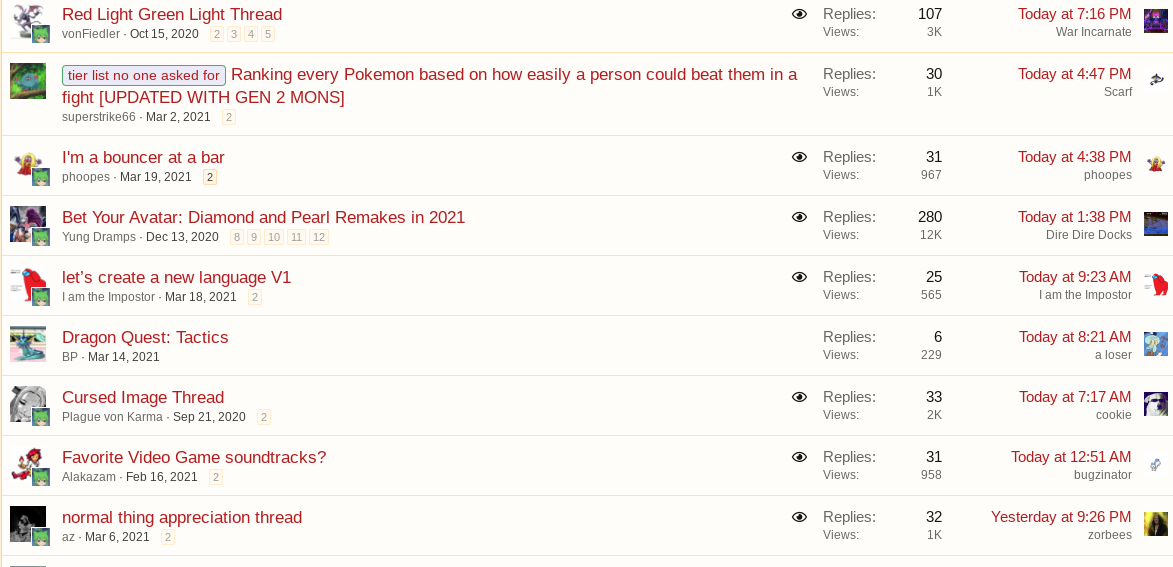
Task: Open superstrike66's avatar on the Pokemon ranking thread
Action: coord(28,81)
